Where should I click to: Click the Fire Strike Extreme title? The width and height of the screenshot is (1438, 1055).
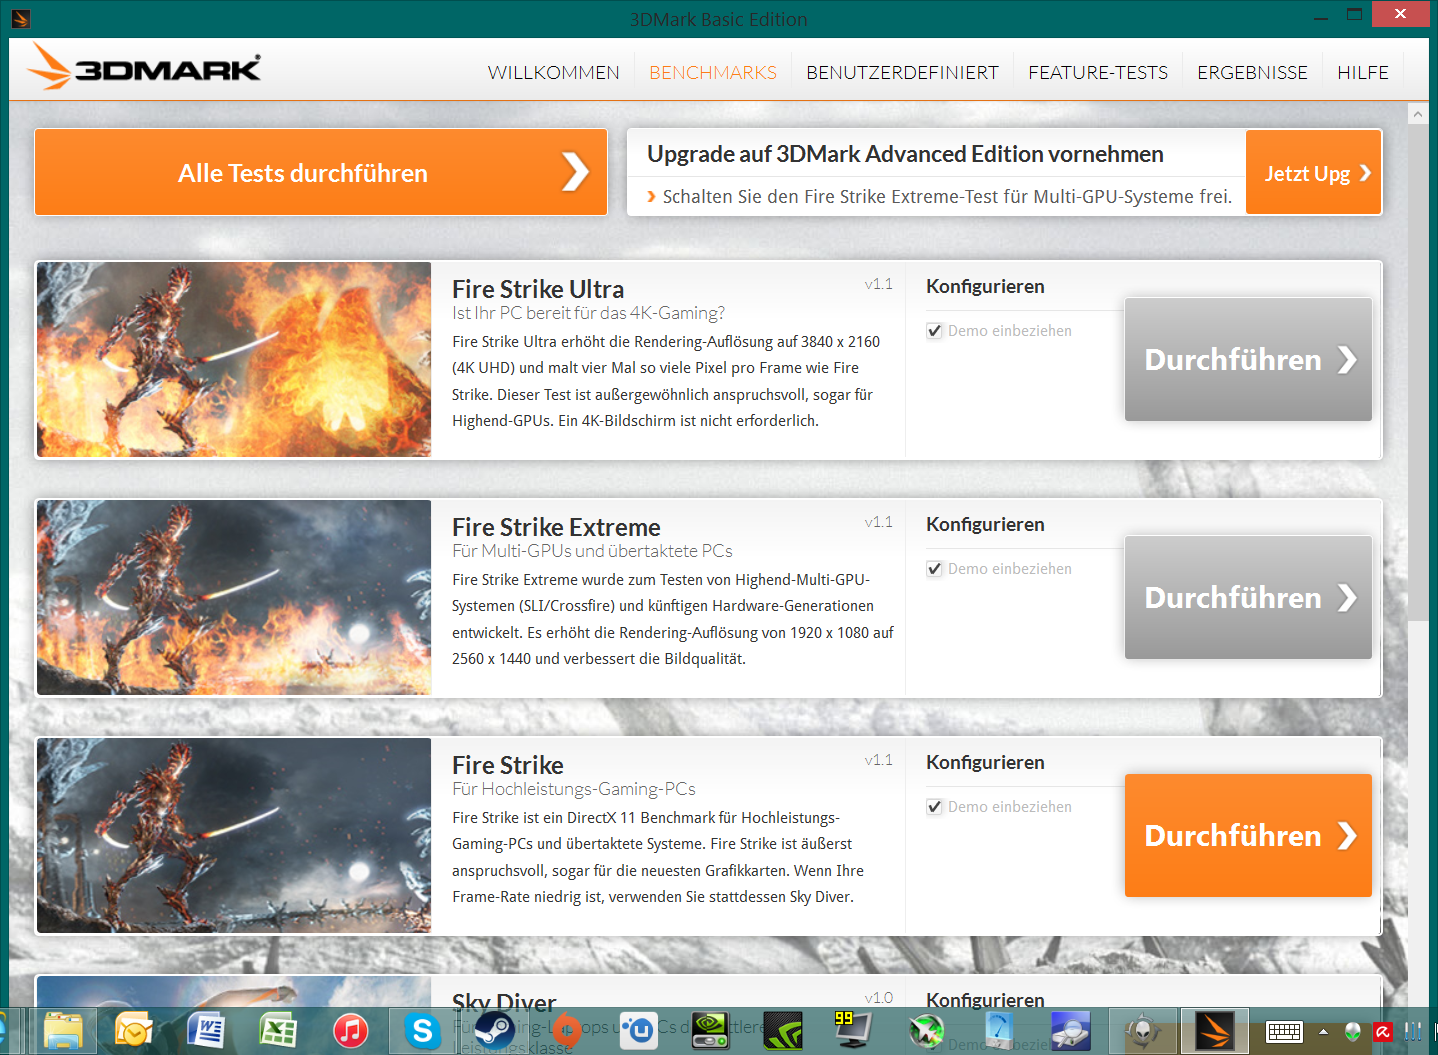[x=556, y=527]
